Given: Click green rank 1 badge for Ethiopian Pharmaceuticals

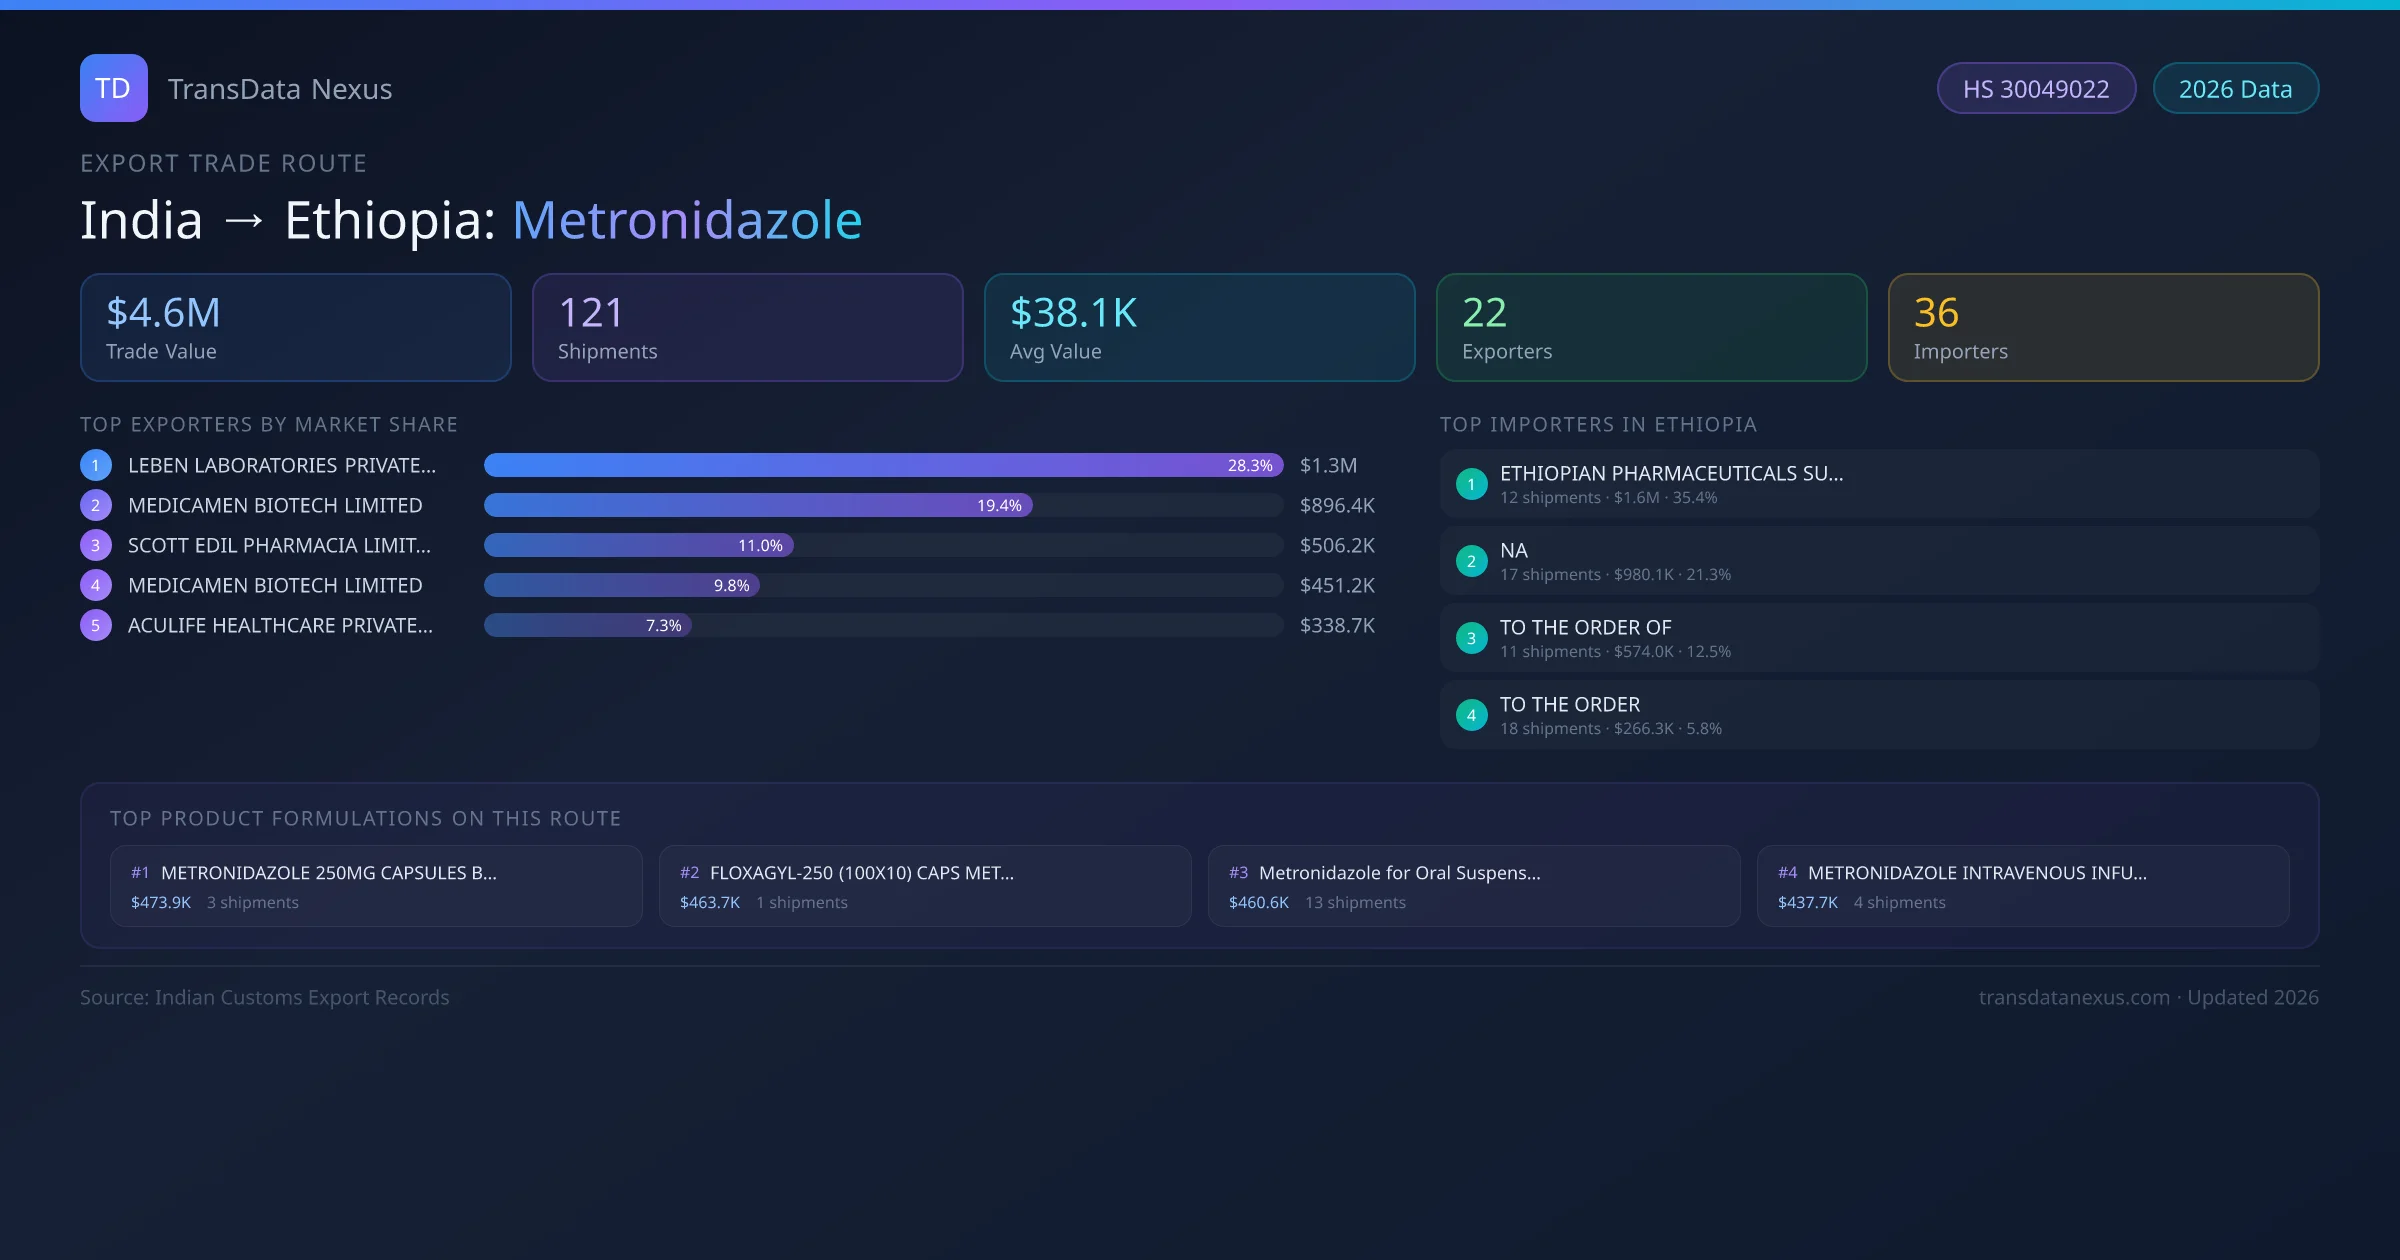Looking at the screenshot, I should click(1471, 484).
